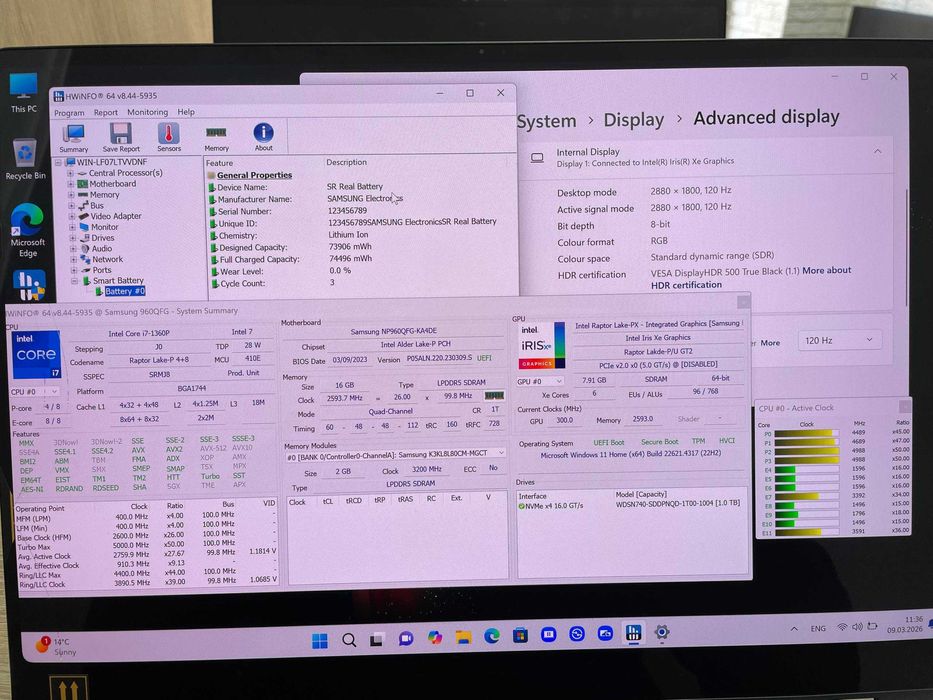Click the Save Report floppy icon

coord(121,138)
